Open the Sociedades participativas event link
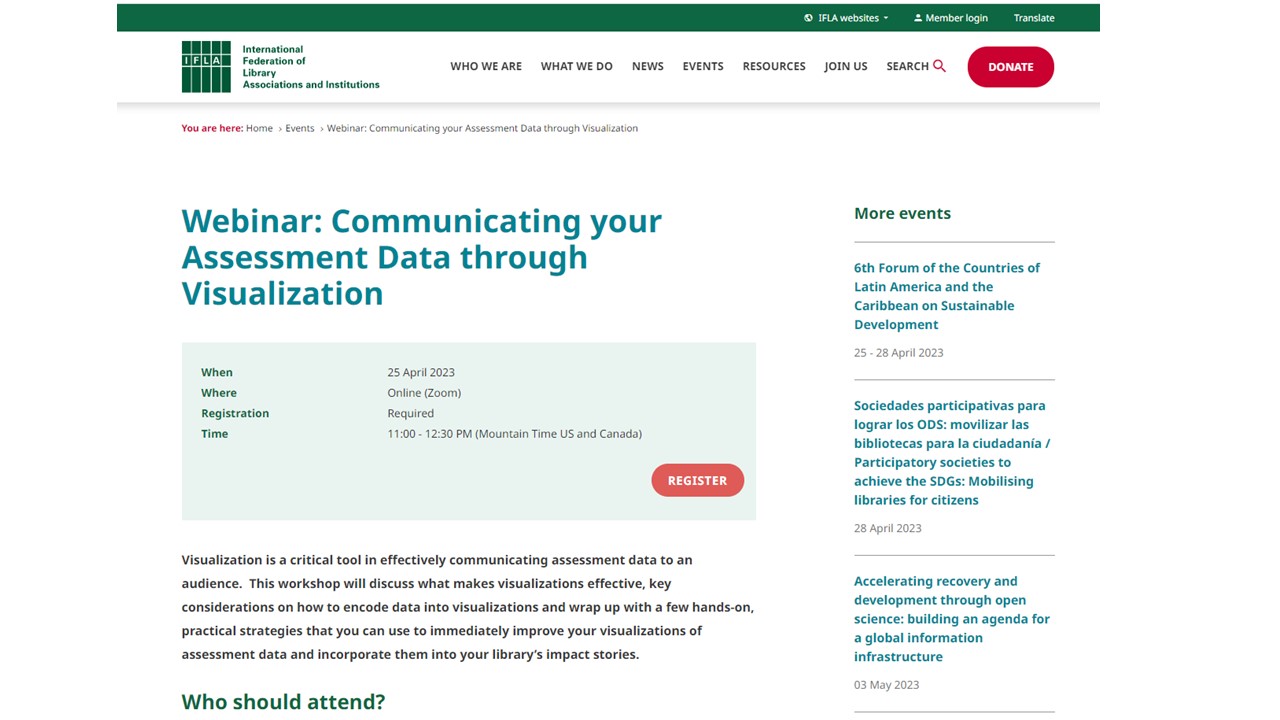The image size is (1280, 720). [952, 452]
